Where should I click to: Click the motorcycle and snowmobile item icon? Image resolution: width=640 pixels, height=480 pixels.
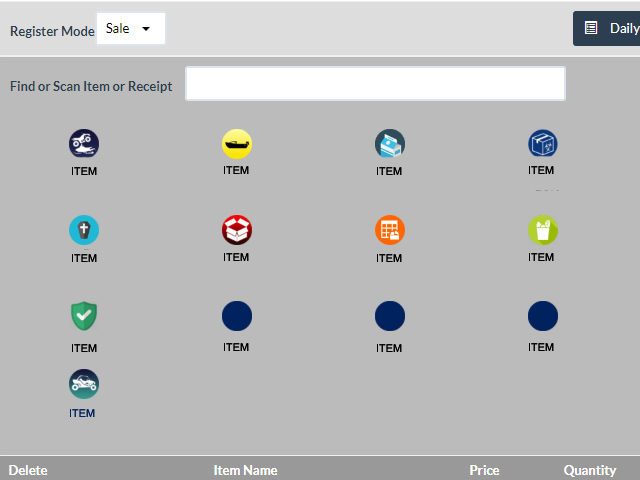click(84, 144)
